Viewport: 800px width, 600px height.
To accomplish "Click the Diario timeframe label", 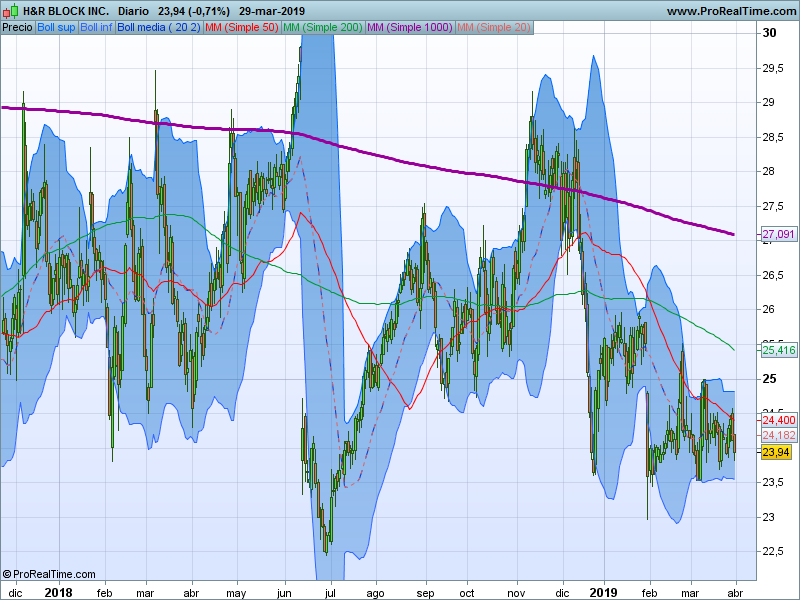I will pyautogui.click(x=133, y=11).
